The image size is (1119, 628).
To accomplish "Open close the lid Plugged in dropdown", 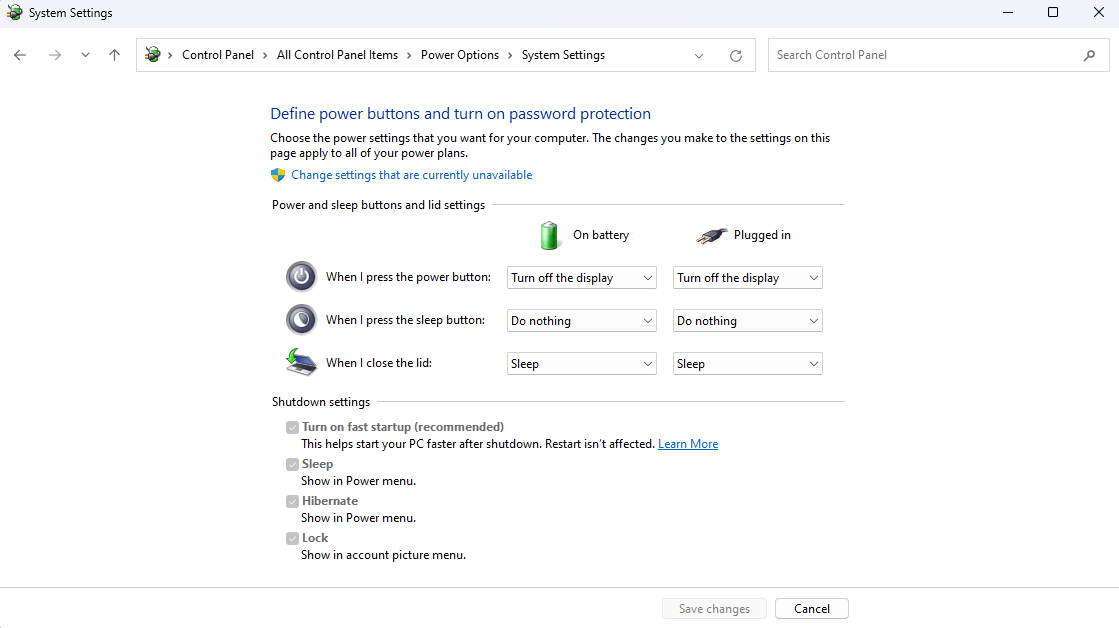I will (x=747, y=363).
